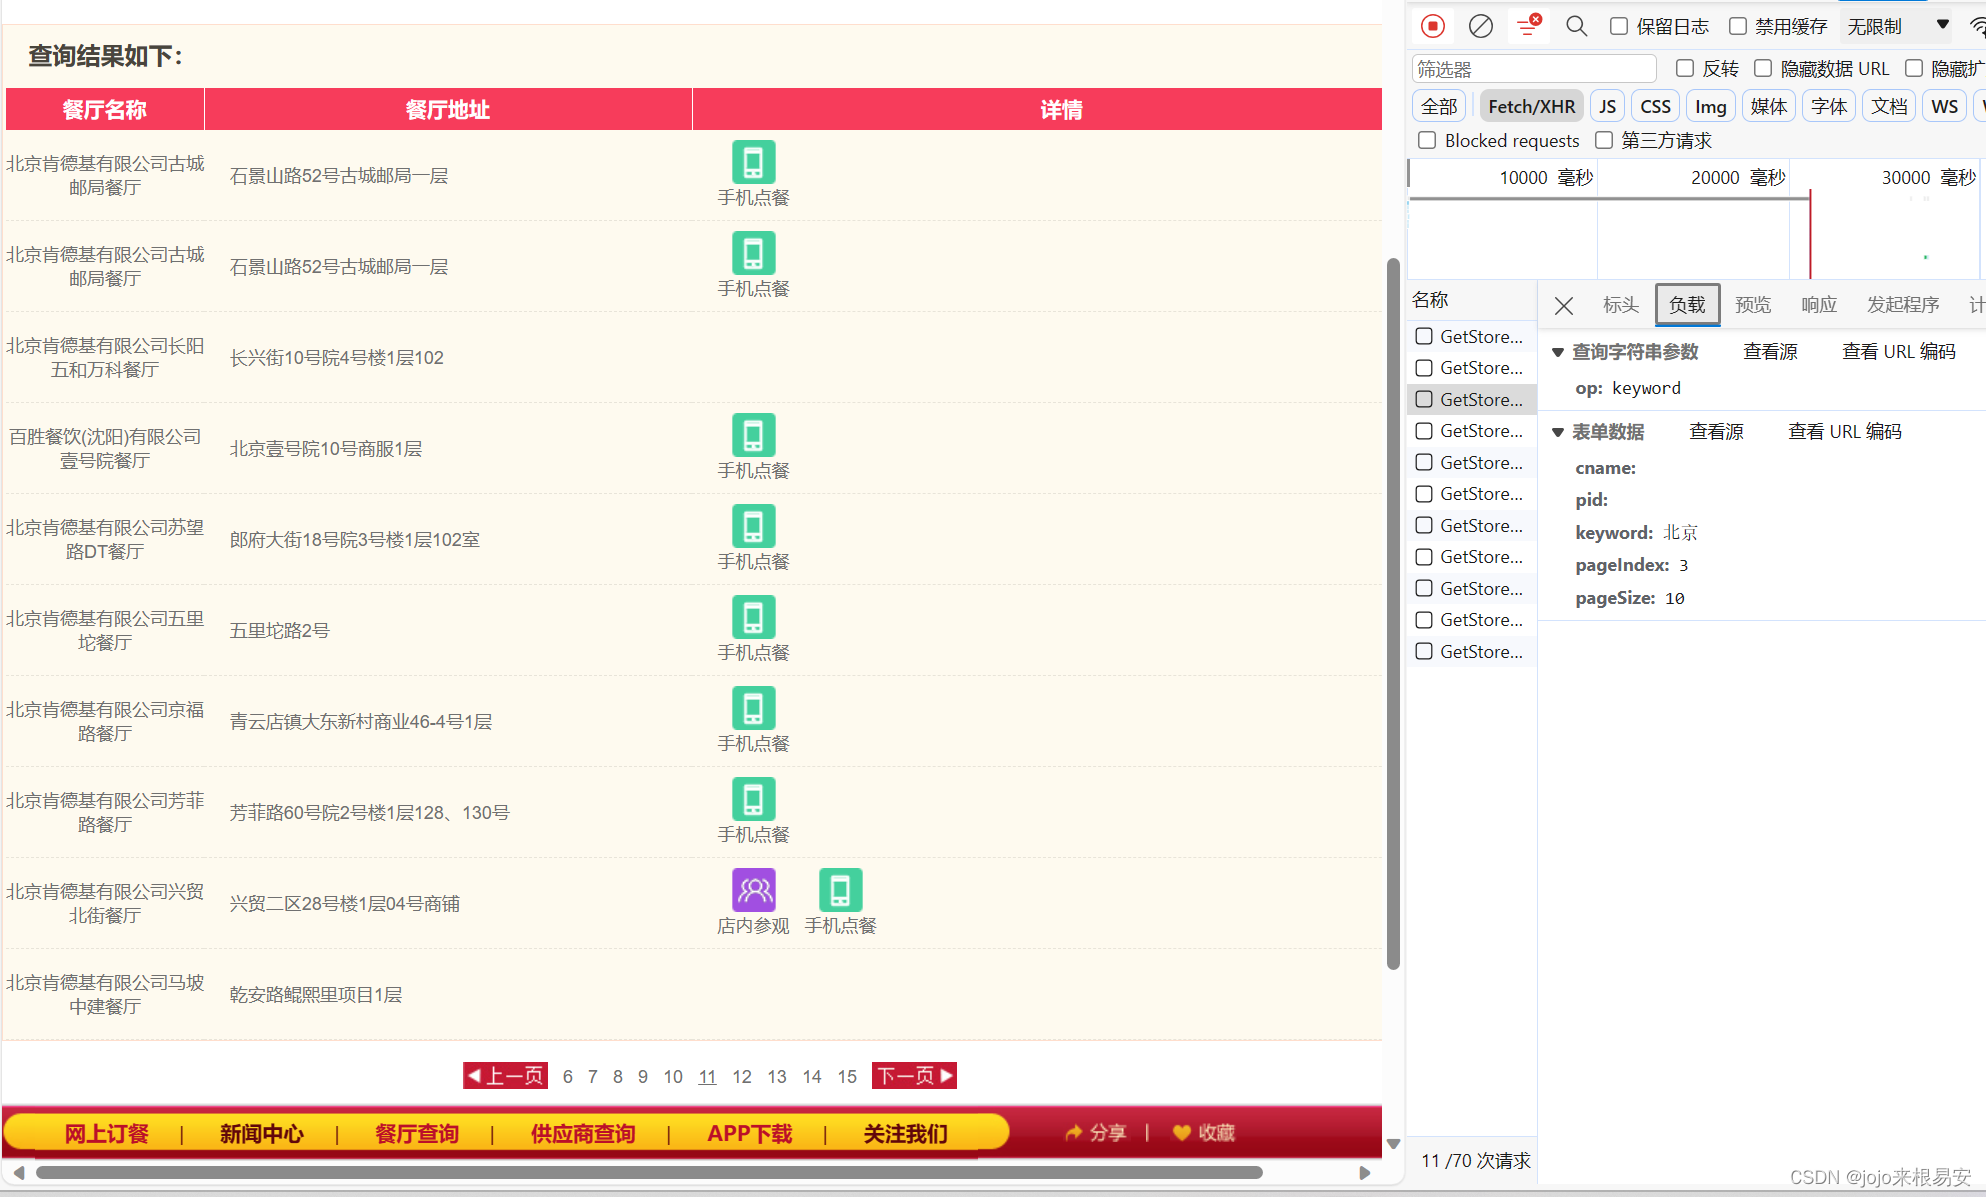
Task: Click the 筛选器 filter input field
Action: click(1533, 69)
